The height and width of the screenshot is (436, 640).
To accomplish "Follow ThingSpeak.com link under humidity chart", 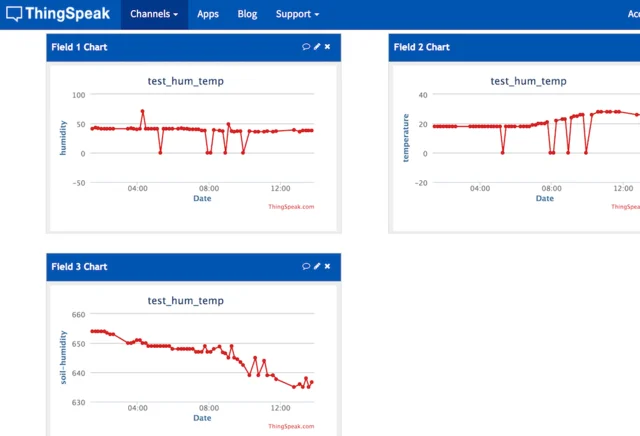I will tap(291, 207).
